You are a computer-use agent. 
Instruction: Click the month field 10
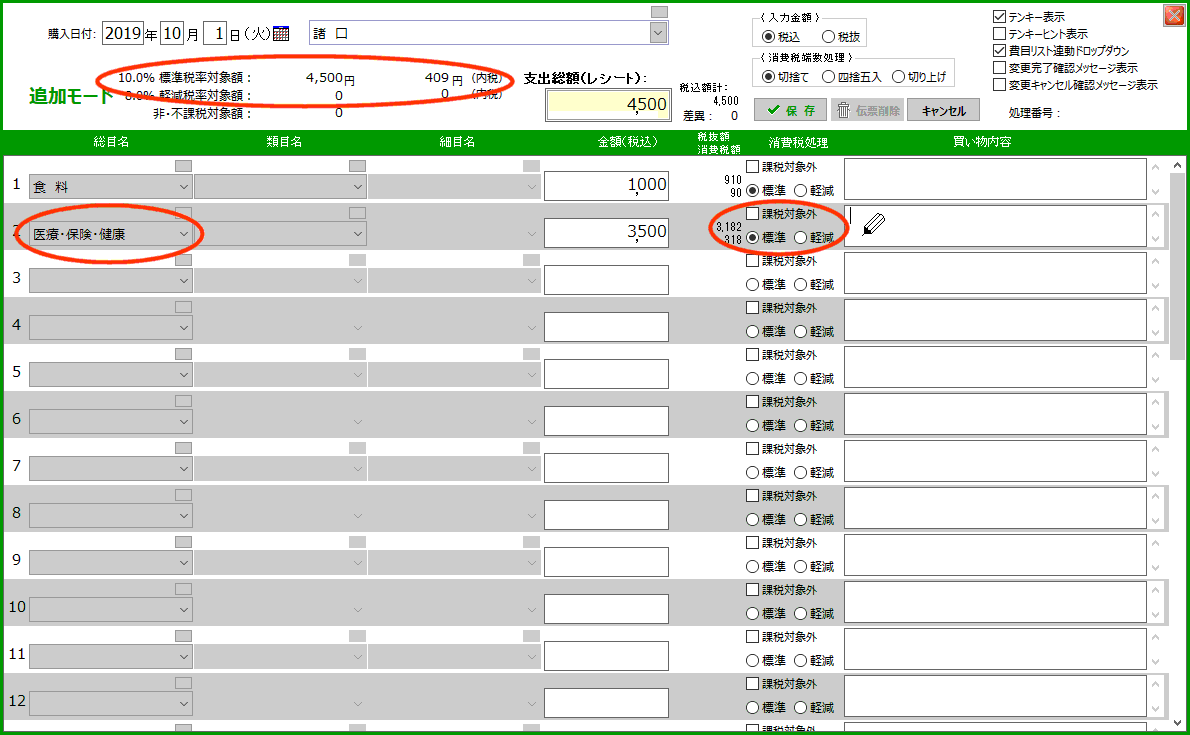coord(172,33)
